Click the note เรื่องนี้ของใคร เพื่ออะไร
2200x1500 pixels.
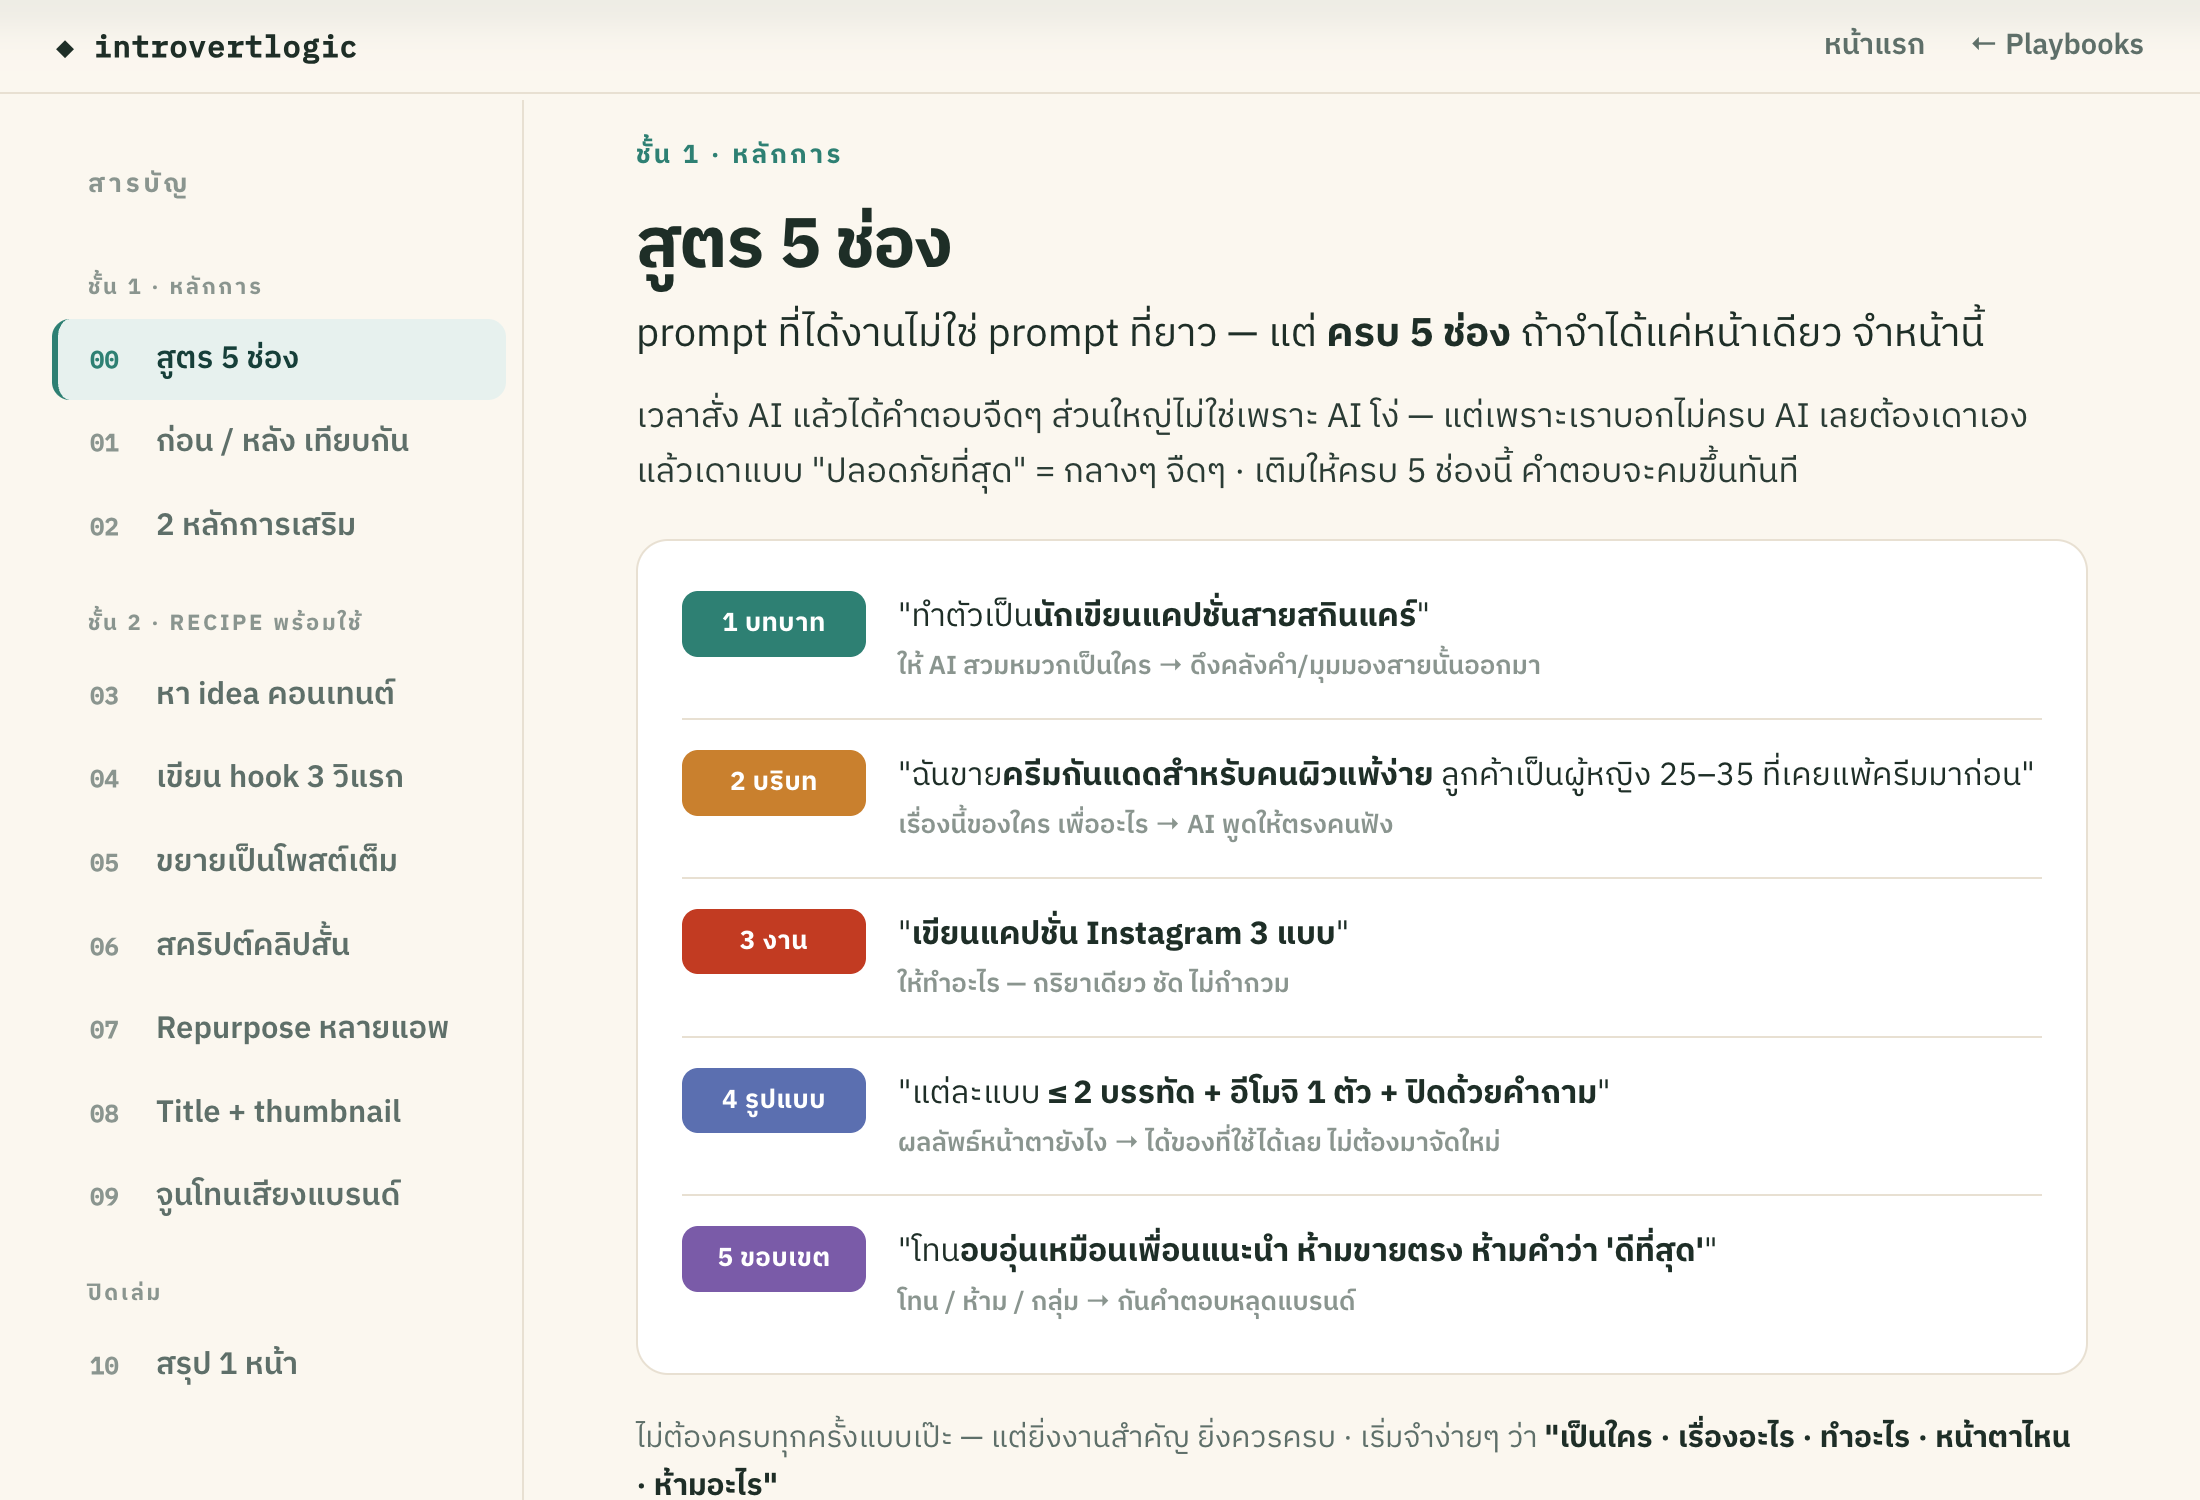coord(1145,824)
